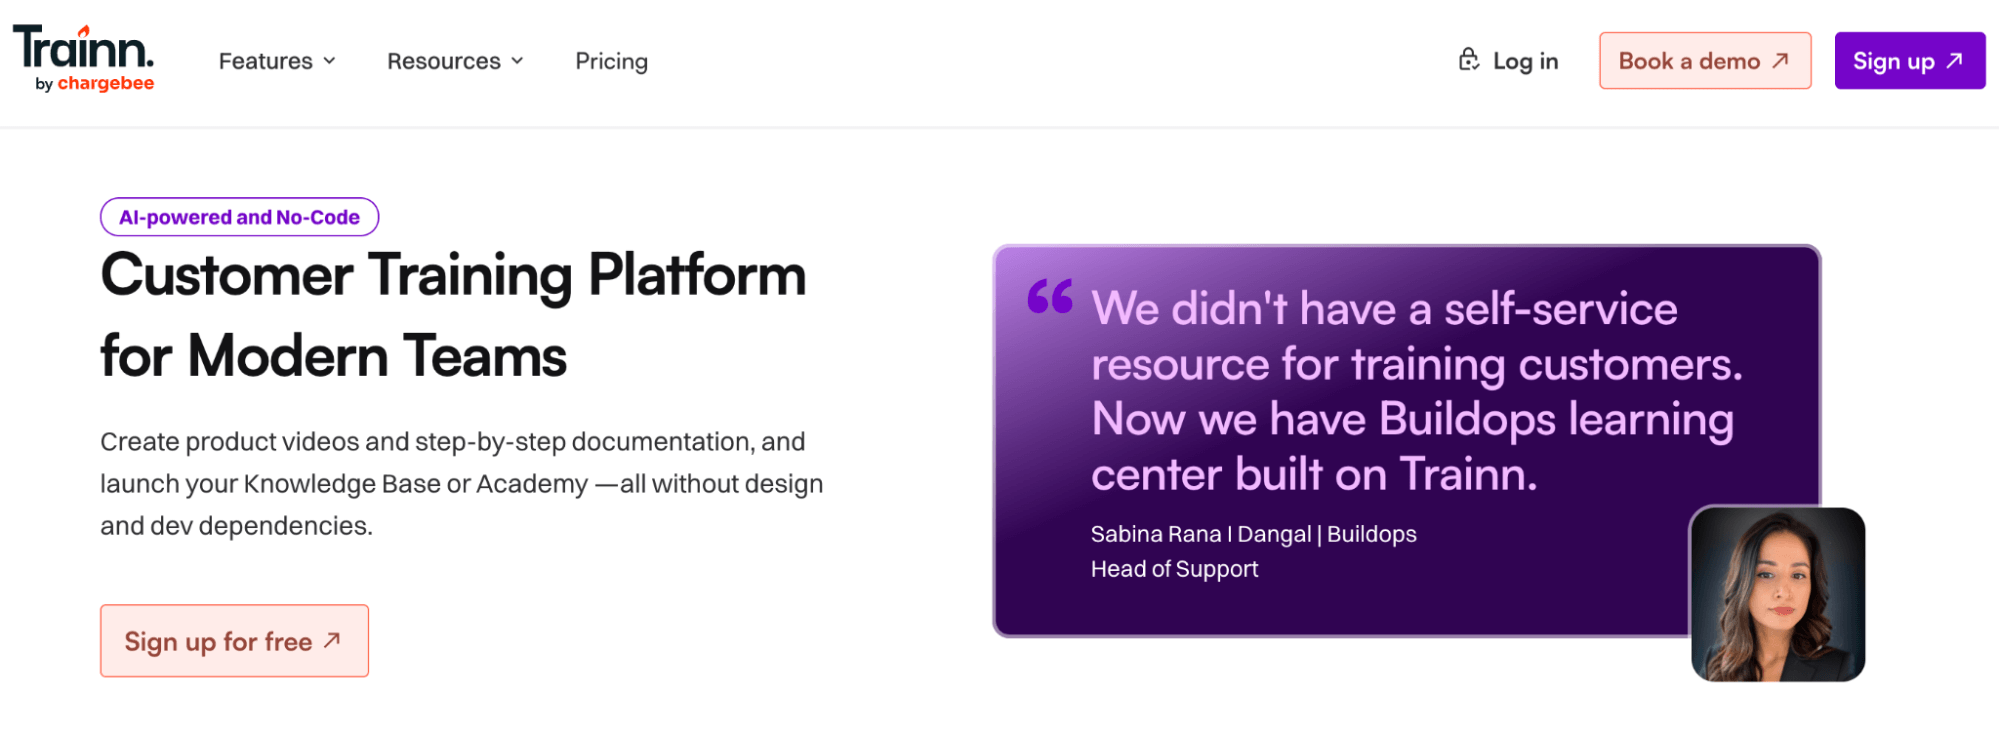Click the purple quotation mark icon
1999x753 pixels.
(x=1050, y=296)
